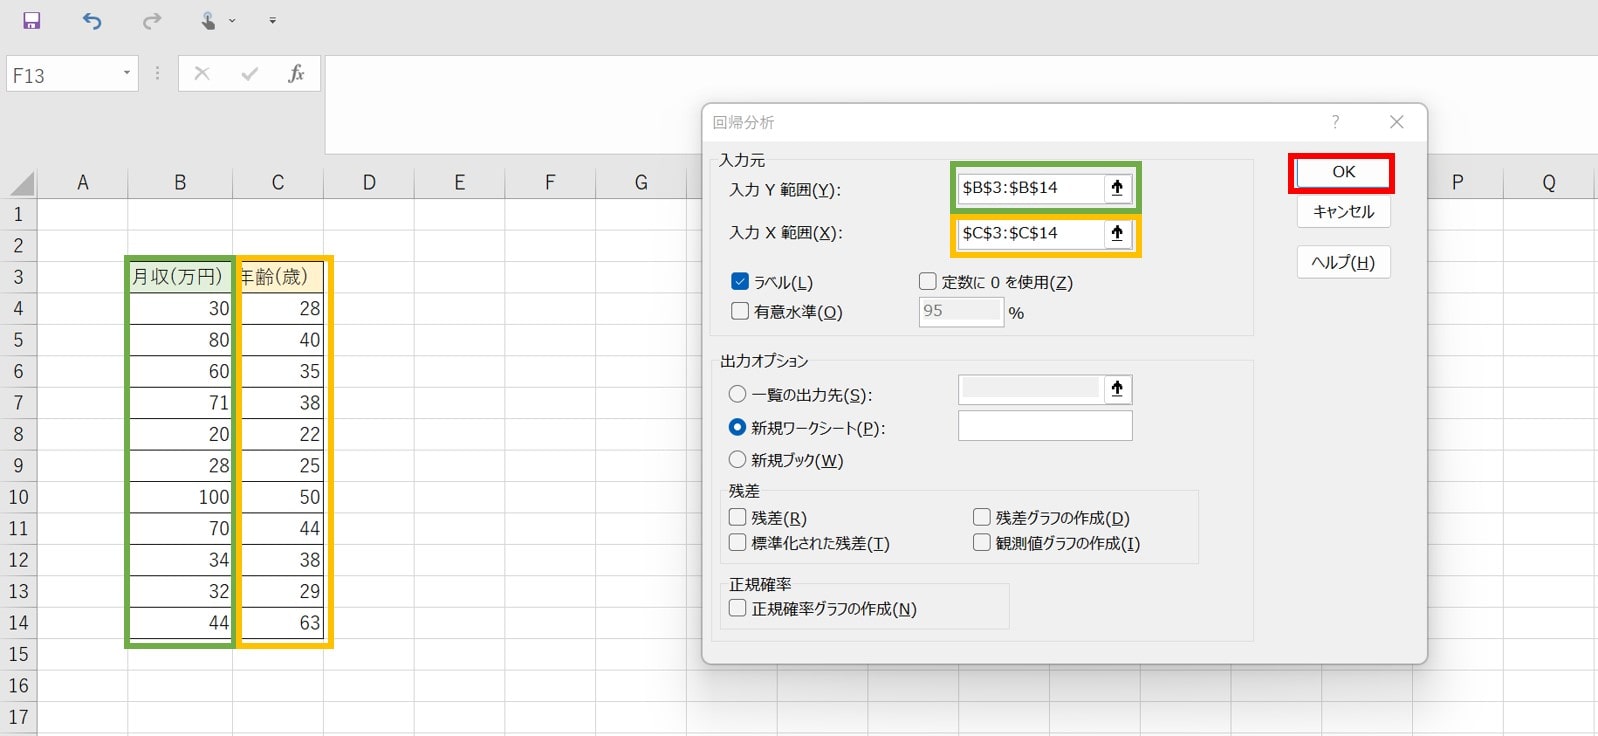Click the dialog help question mark
The height and width of the screenshot is (736, 1598).
pyautogui.click(x=1335, y=122)
